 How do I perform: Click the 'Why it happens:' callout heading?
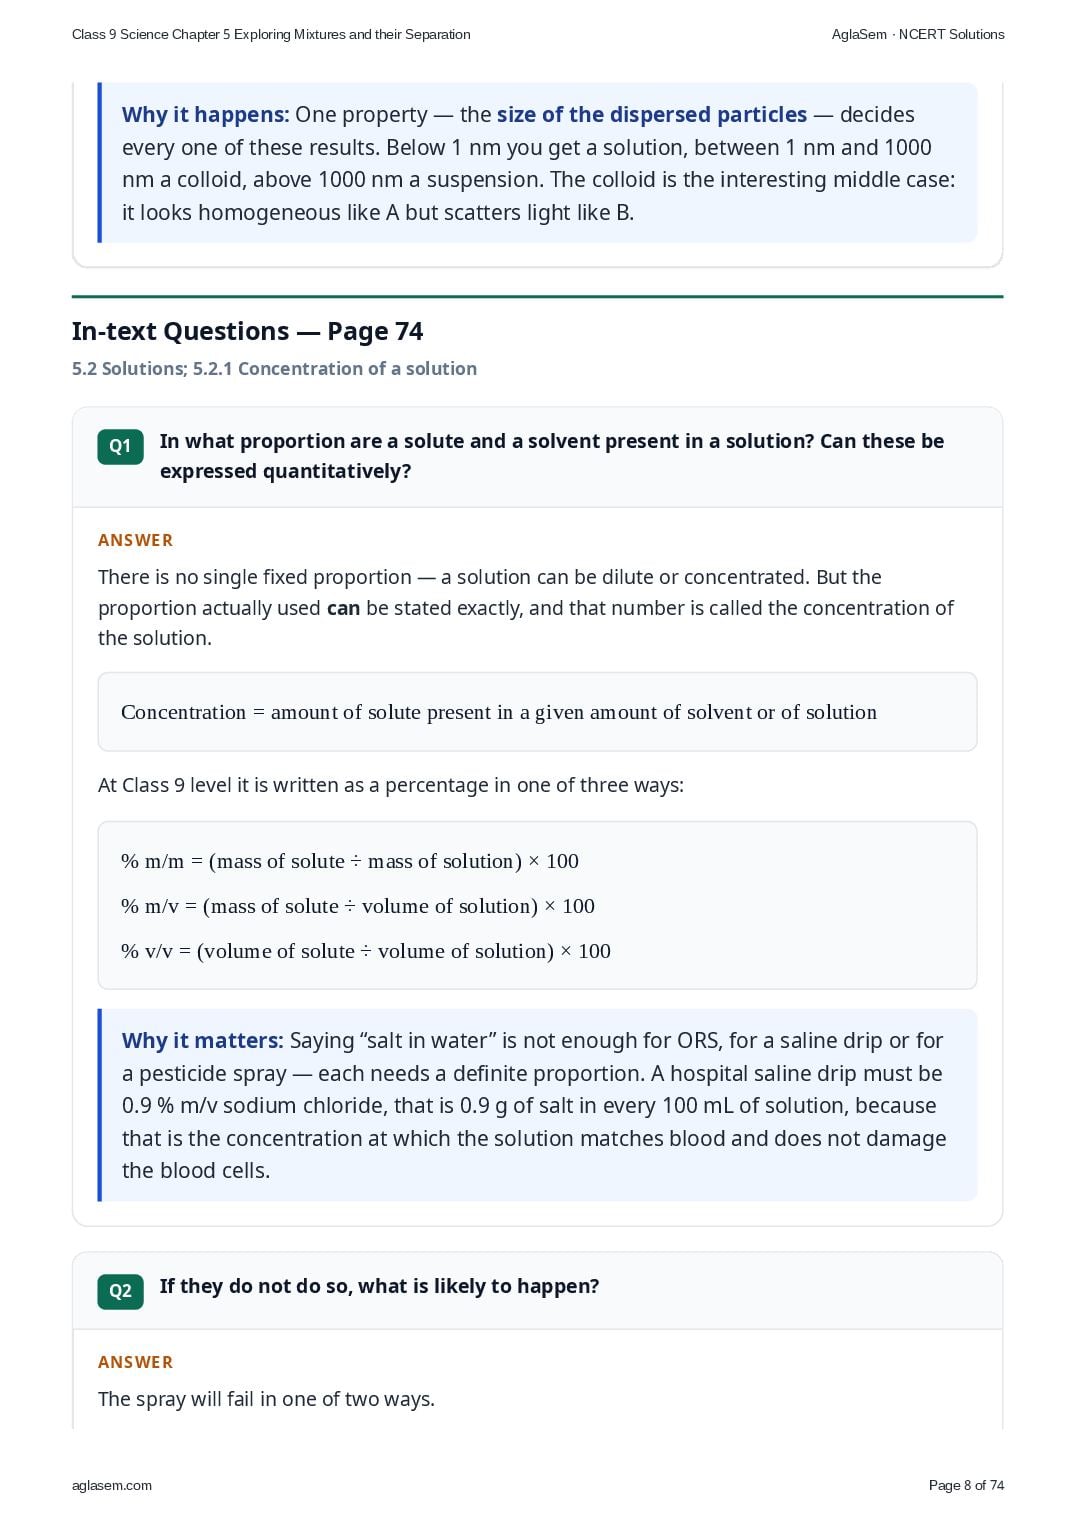tap(205, 114)
